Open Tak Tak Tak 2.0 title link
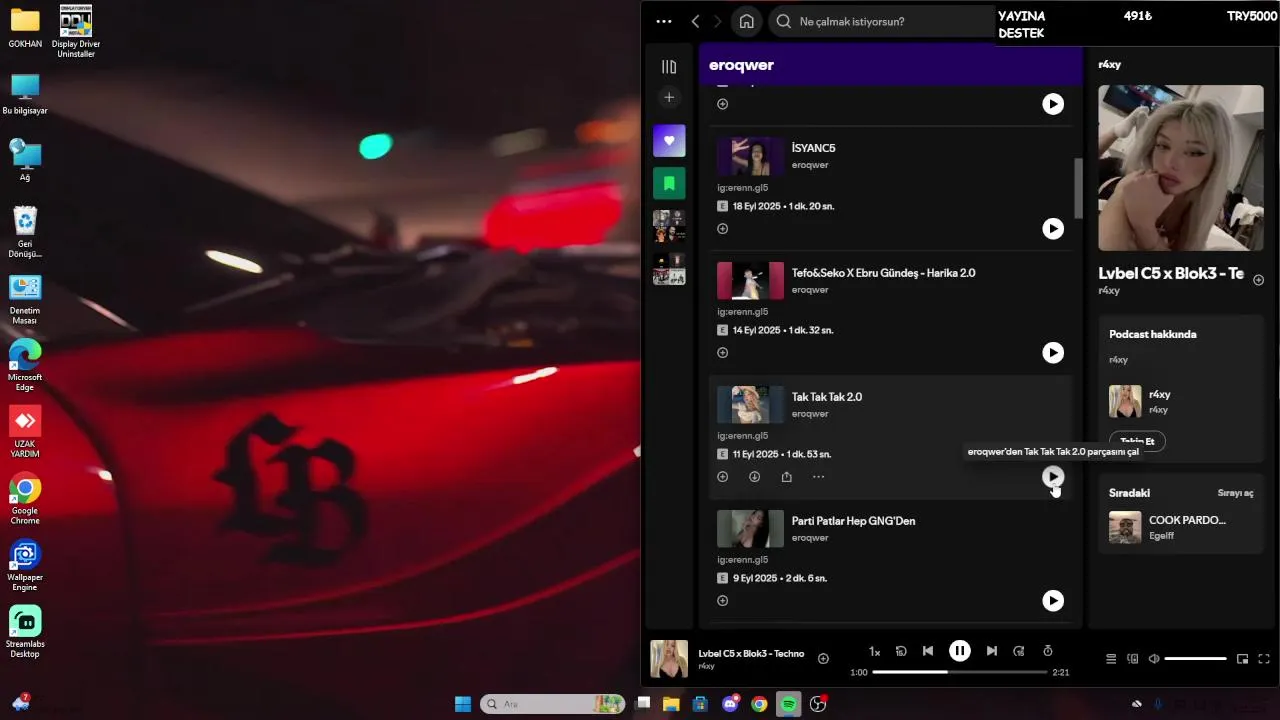This screenshot has width=1280, height=720. 827,397
